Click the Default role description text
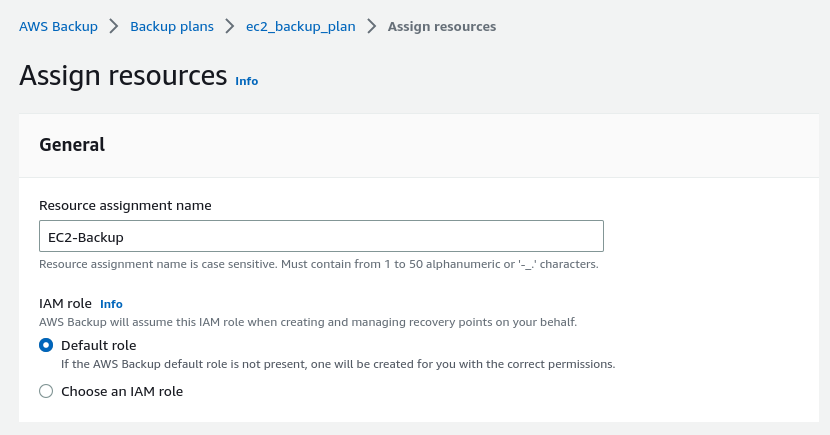This screenshot has width=830, height=435. coord(338,364)
